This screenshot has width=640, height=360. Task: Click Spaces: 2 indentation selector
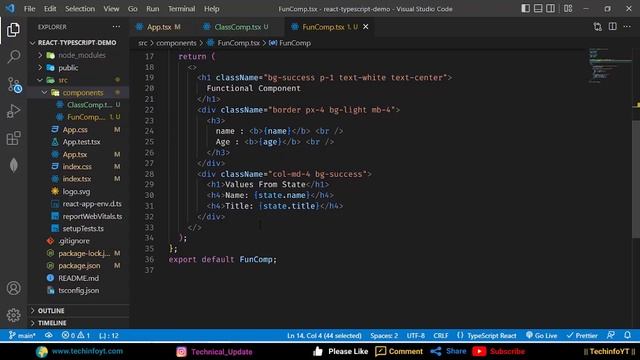point(384,336)
